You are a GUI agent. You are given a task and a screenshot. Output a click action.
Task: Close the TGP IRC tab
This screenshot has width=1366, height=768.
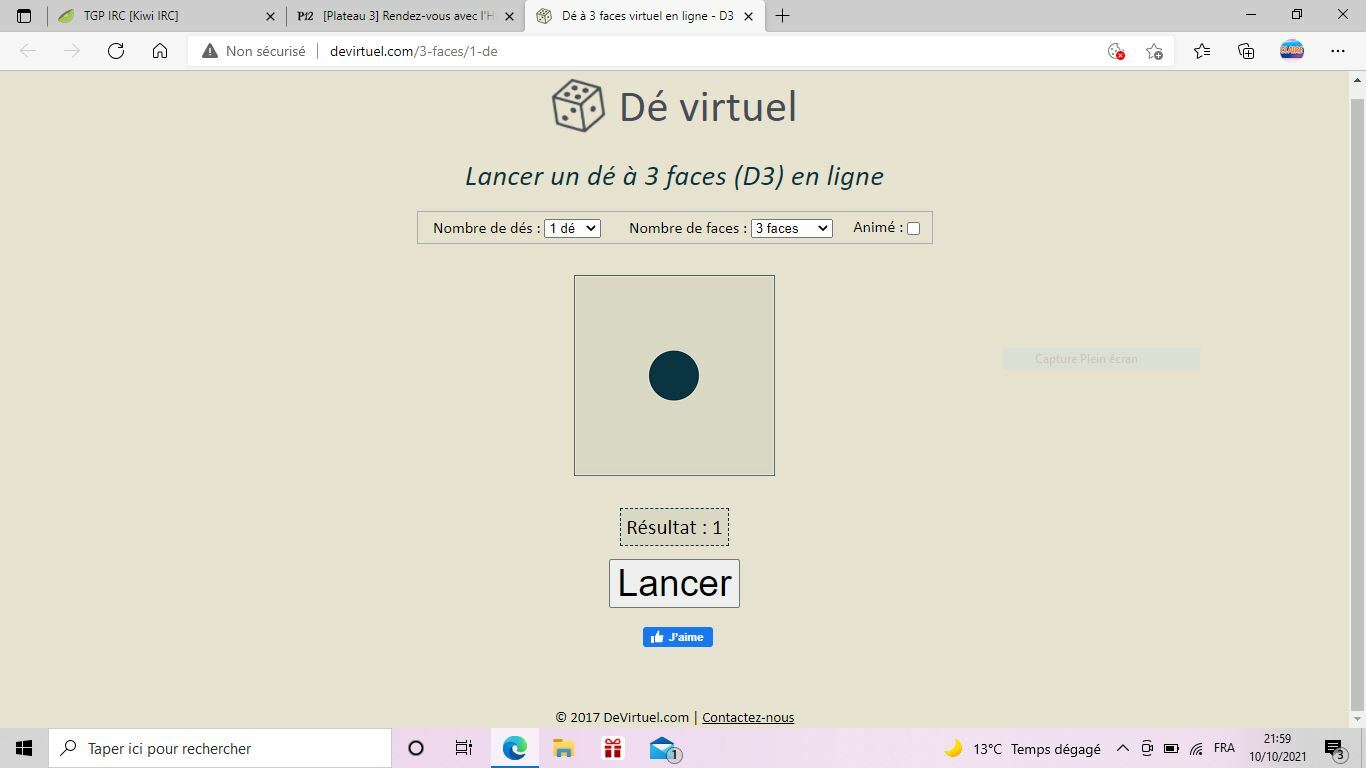(270, 16)
